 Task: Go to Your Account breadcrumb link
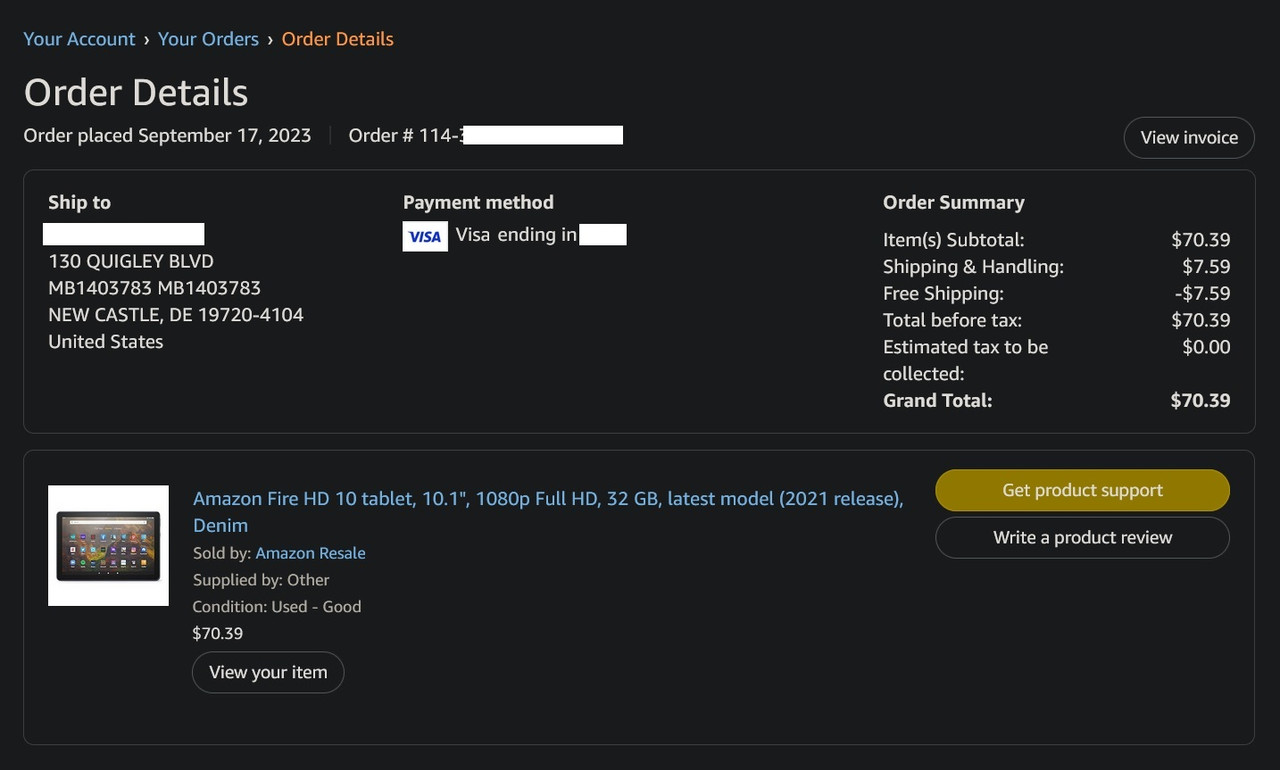click(x=79, y=39)
